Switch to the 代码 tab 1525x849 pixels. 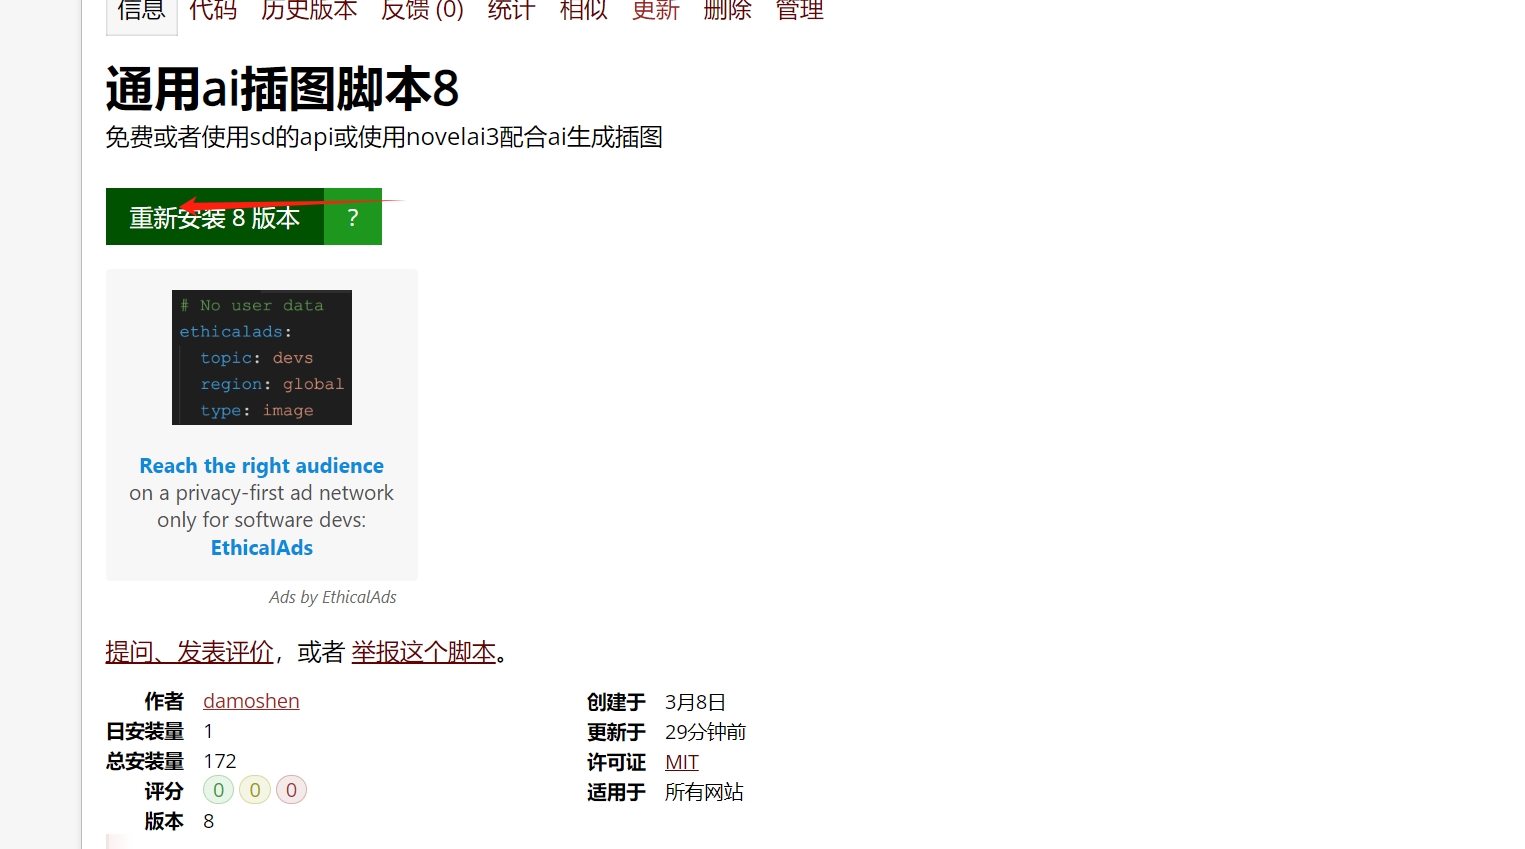[212, 11]
